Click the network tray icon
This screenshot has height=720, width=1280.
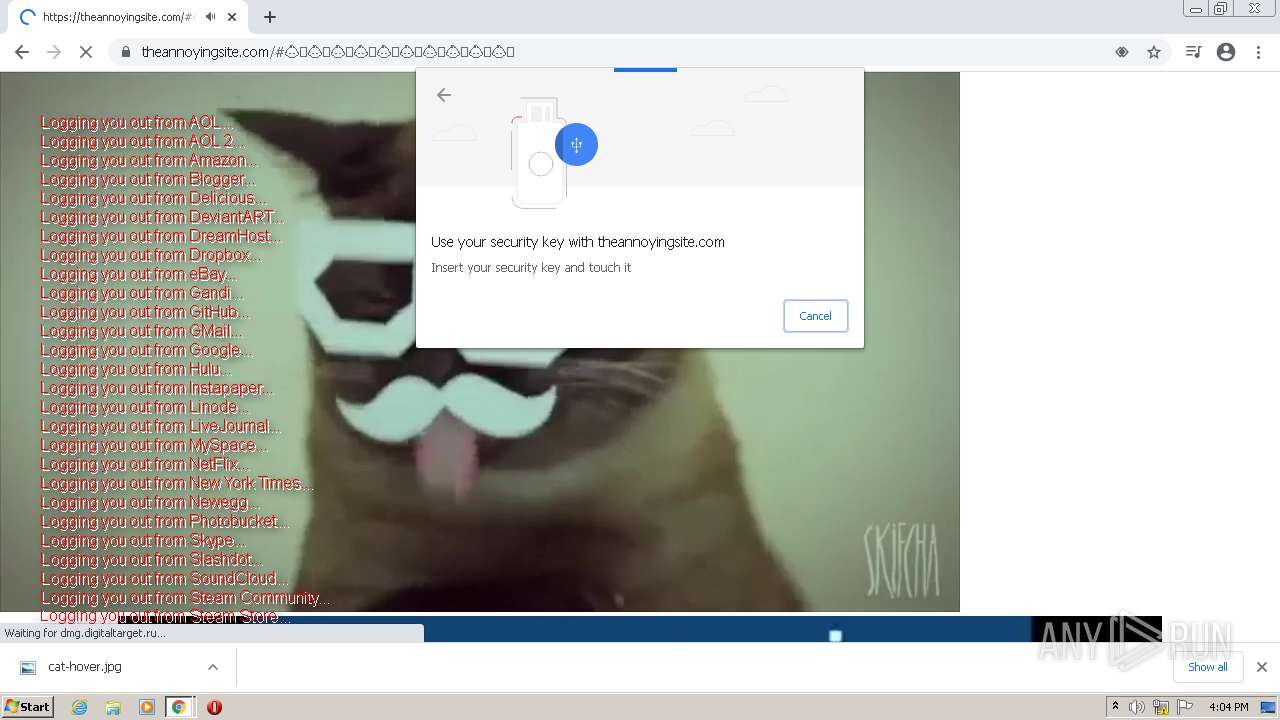(1160, 707)
